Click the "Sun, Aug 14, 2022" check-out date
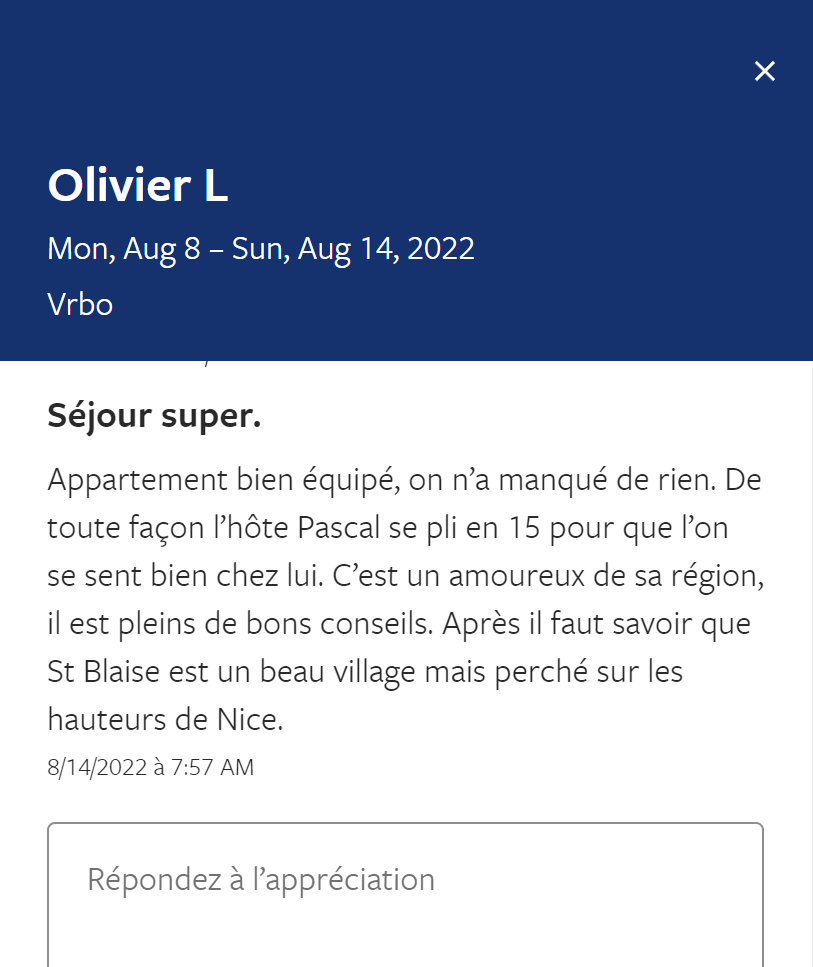Image resolution: width=813 pixels, height=967 pixels. pyautogui.click(x=353, y=248)
